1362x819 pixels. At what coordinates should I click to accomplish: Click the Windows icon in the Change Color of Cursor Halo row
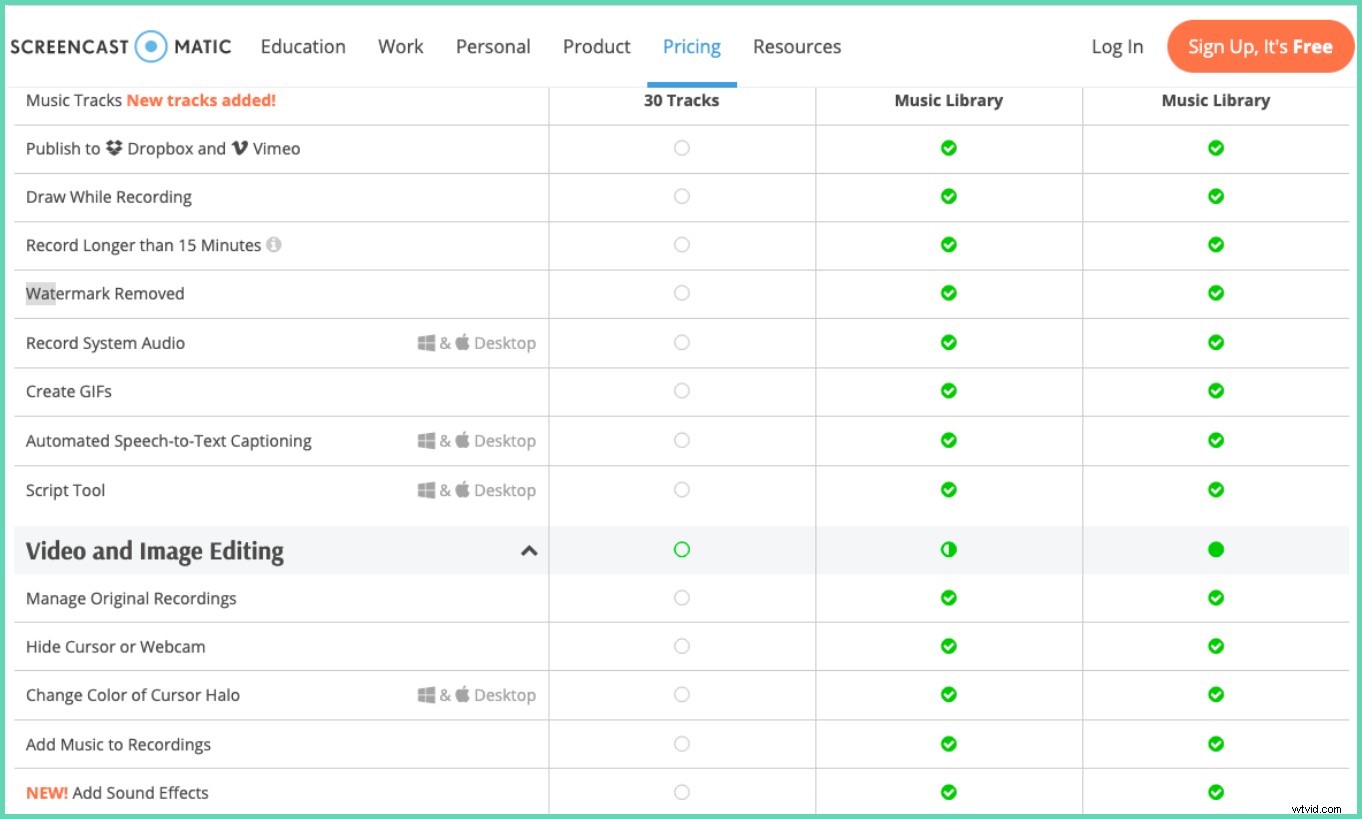tap(427, 695)
